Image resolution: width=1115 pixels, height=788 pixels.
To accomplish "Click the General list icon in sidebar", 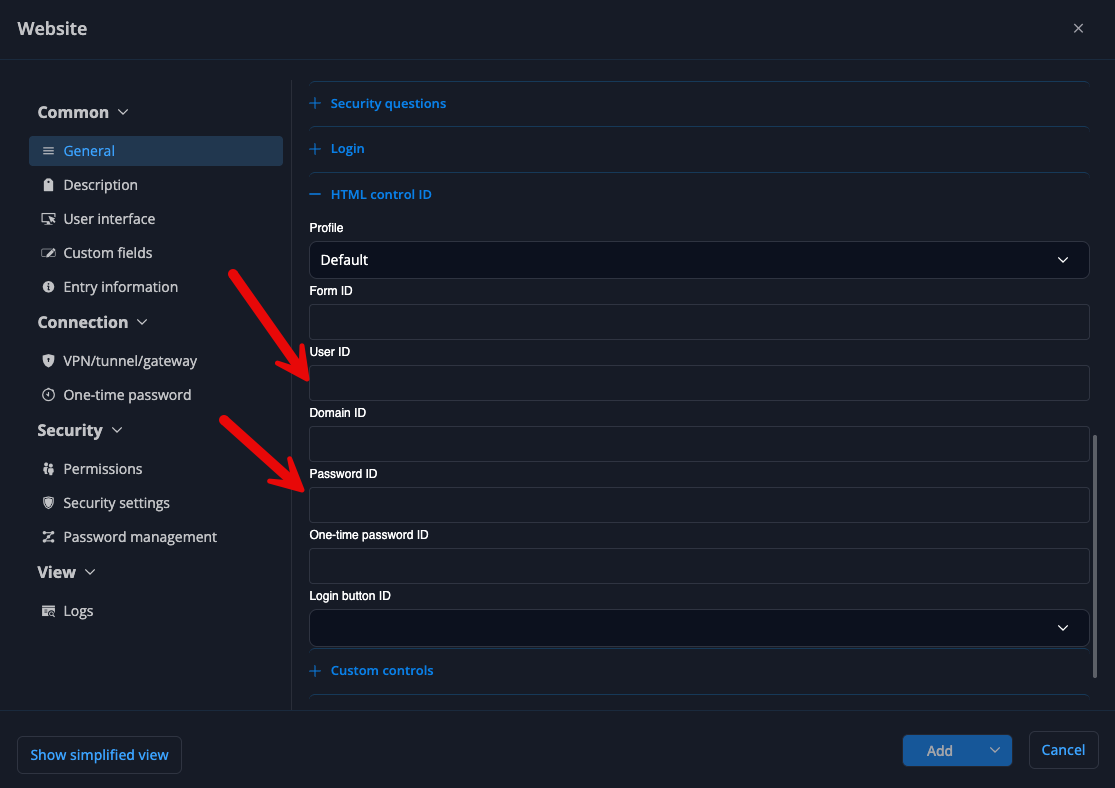I will 48,151.
